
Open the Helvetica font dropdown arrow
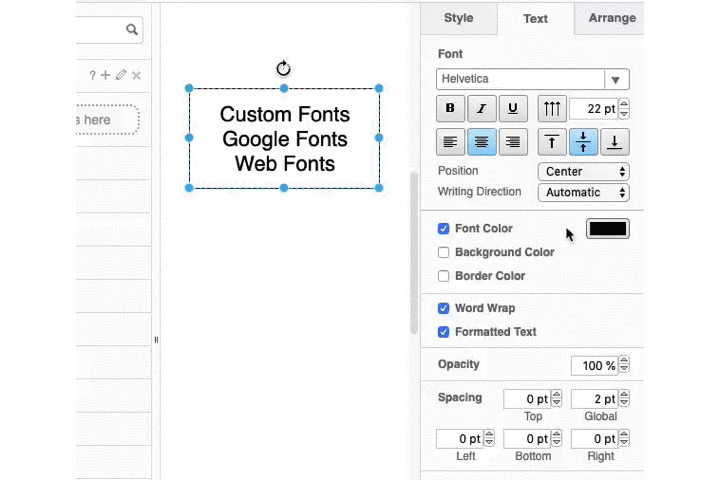[616, 80]
